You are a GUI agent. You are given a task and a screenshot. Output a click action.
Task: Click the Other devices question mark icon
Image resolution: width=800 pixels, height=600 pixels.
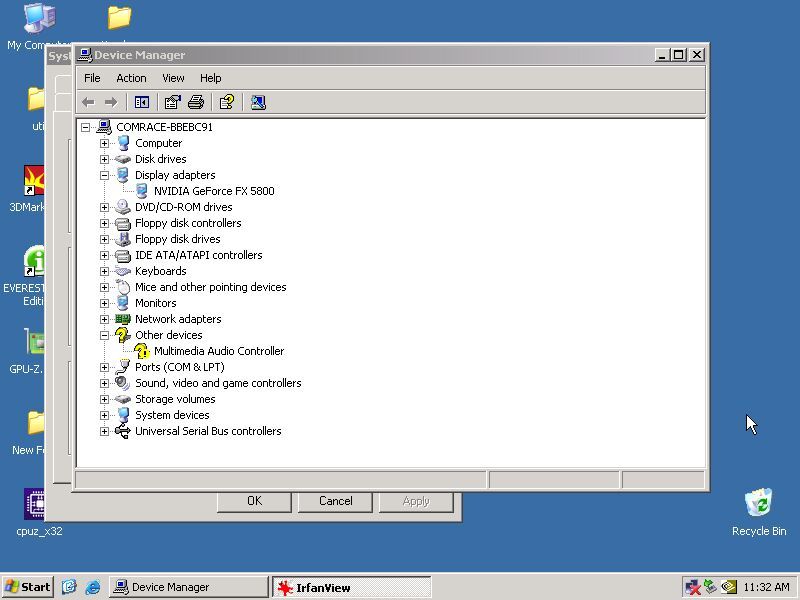tap(123, 335)
